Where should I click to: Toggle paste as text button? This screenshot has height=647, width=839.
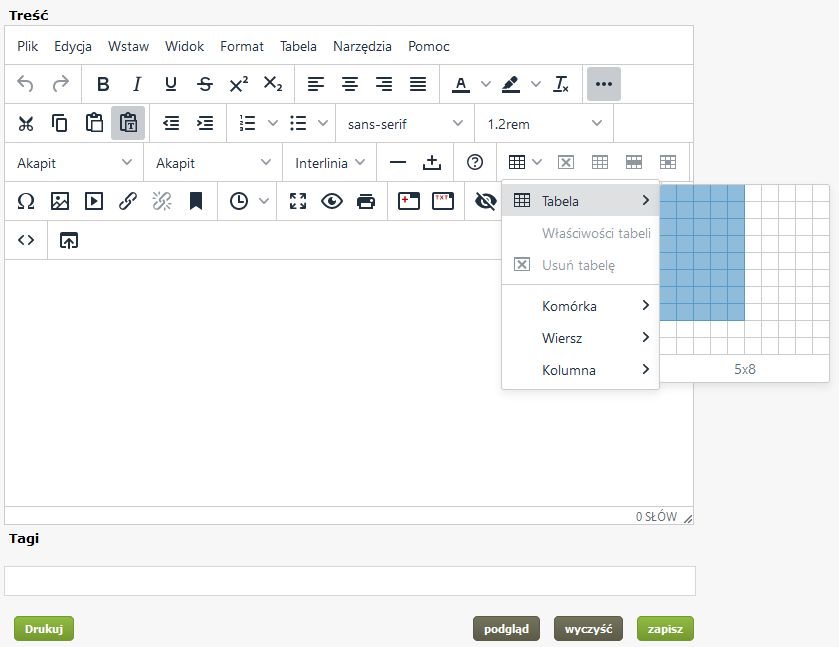click(128, 123)
